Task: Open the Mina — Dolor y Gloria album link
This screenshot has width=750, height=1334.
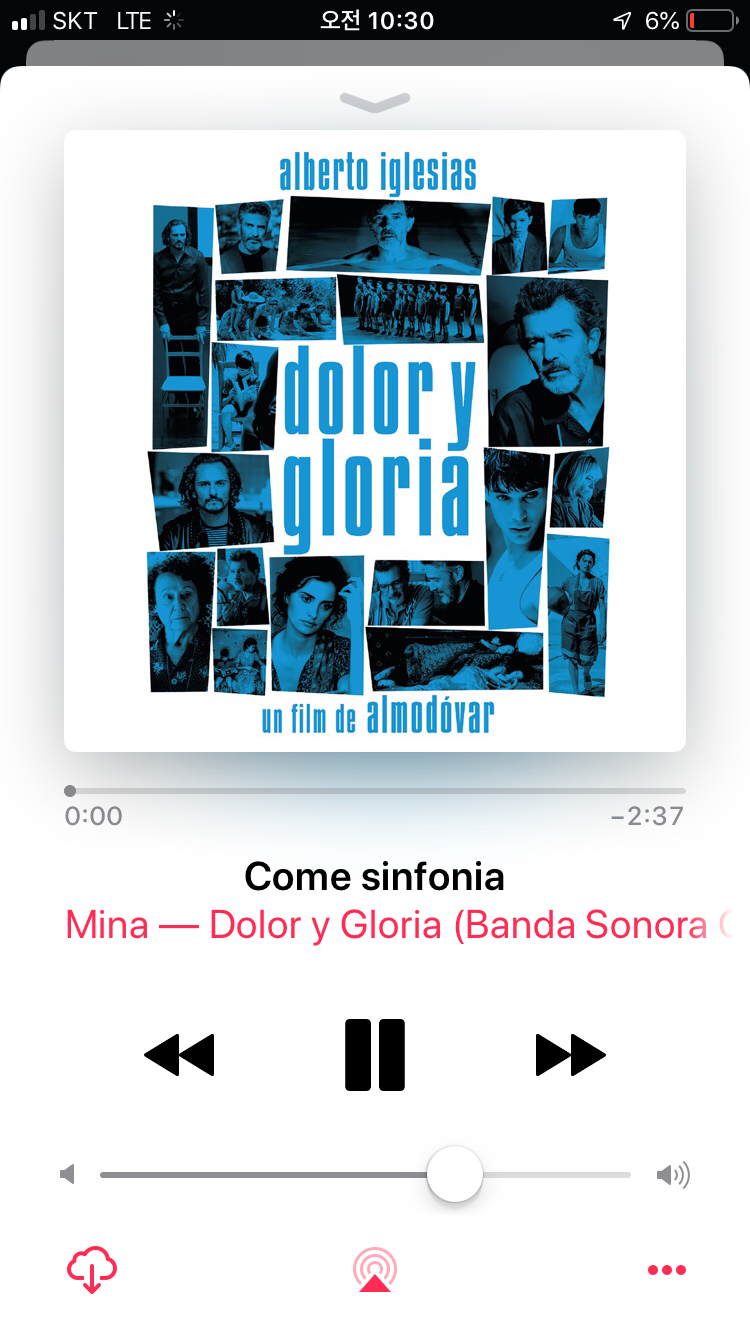Action: click(398, 925)
